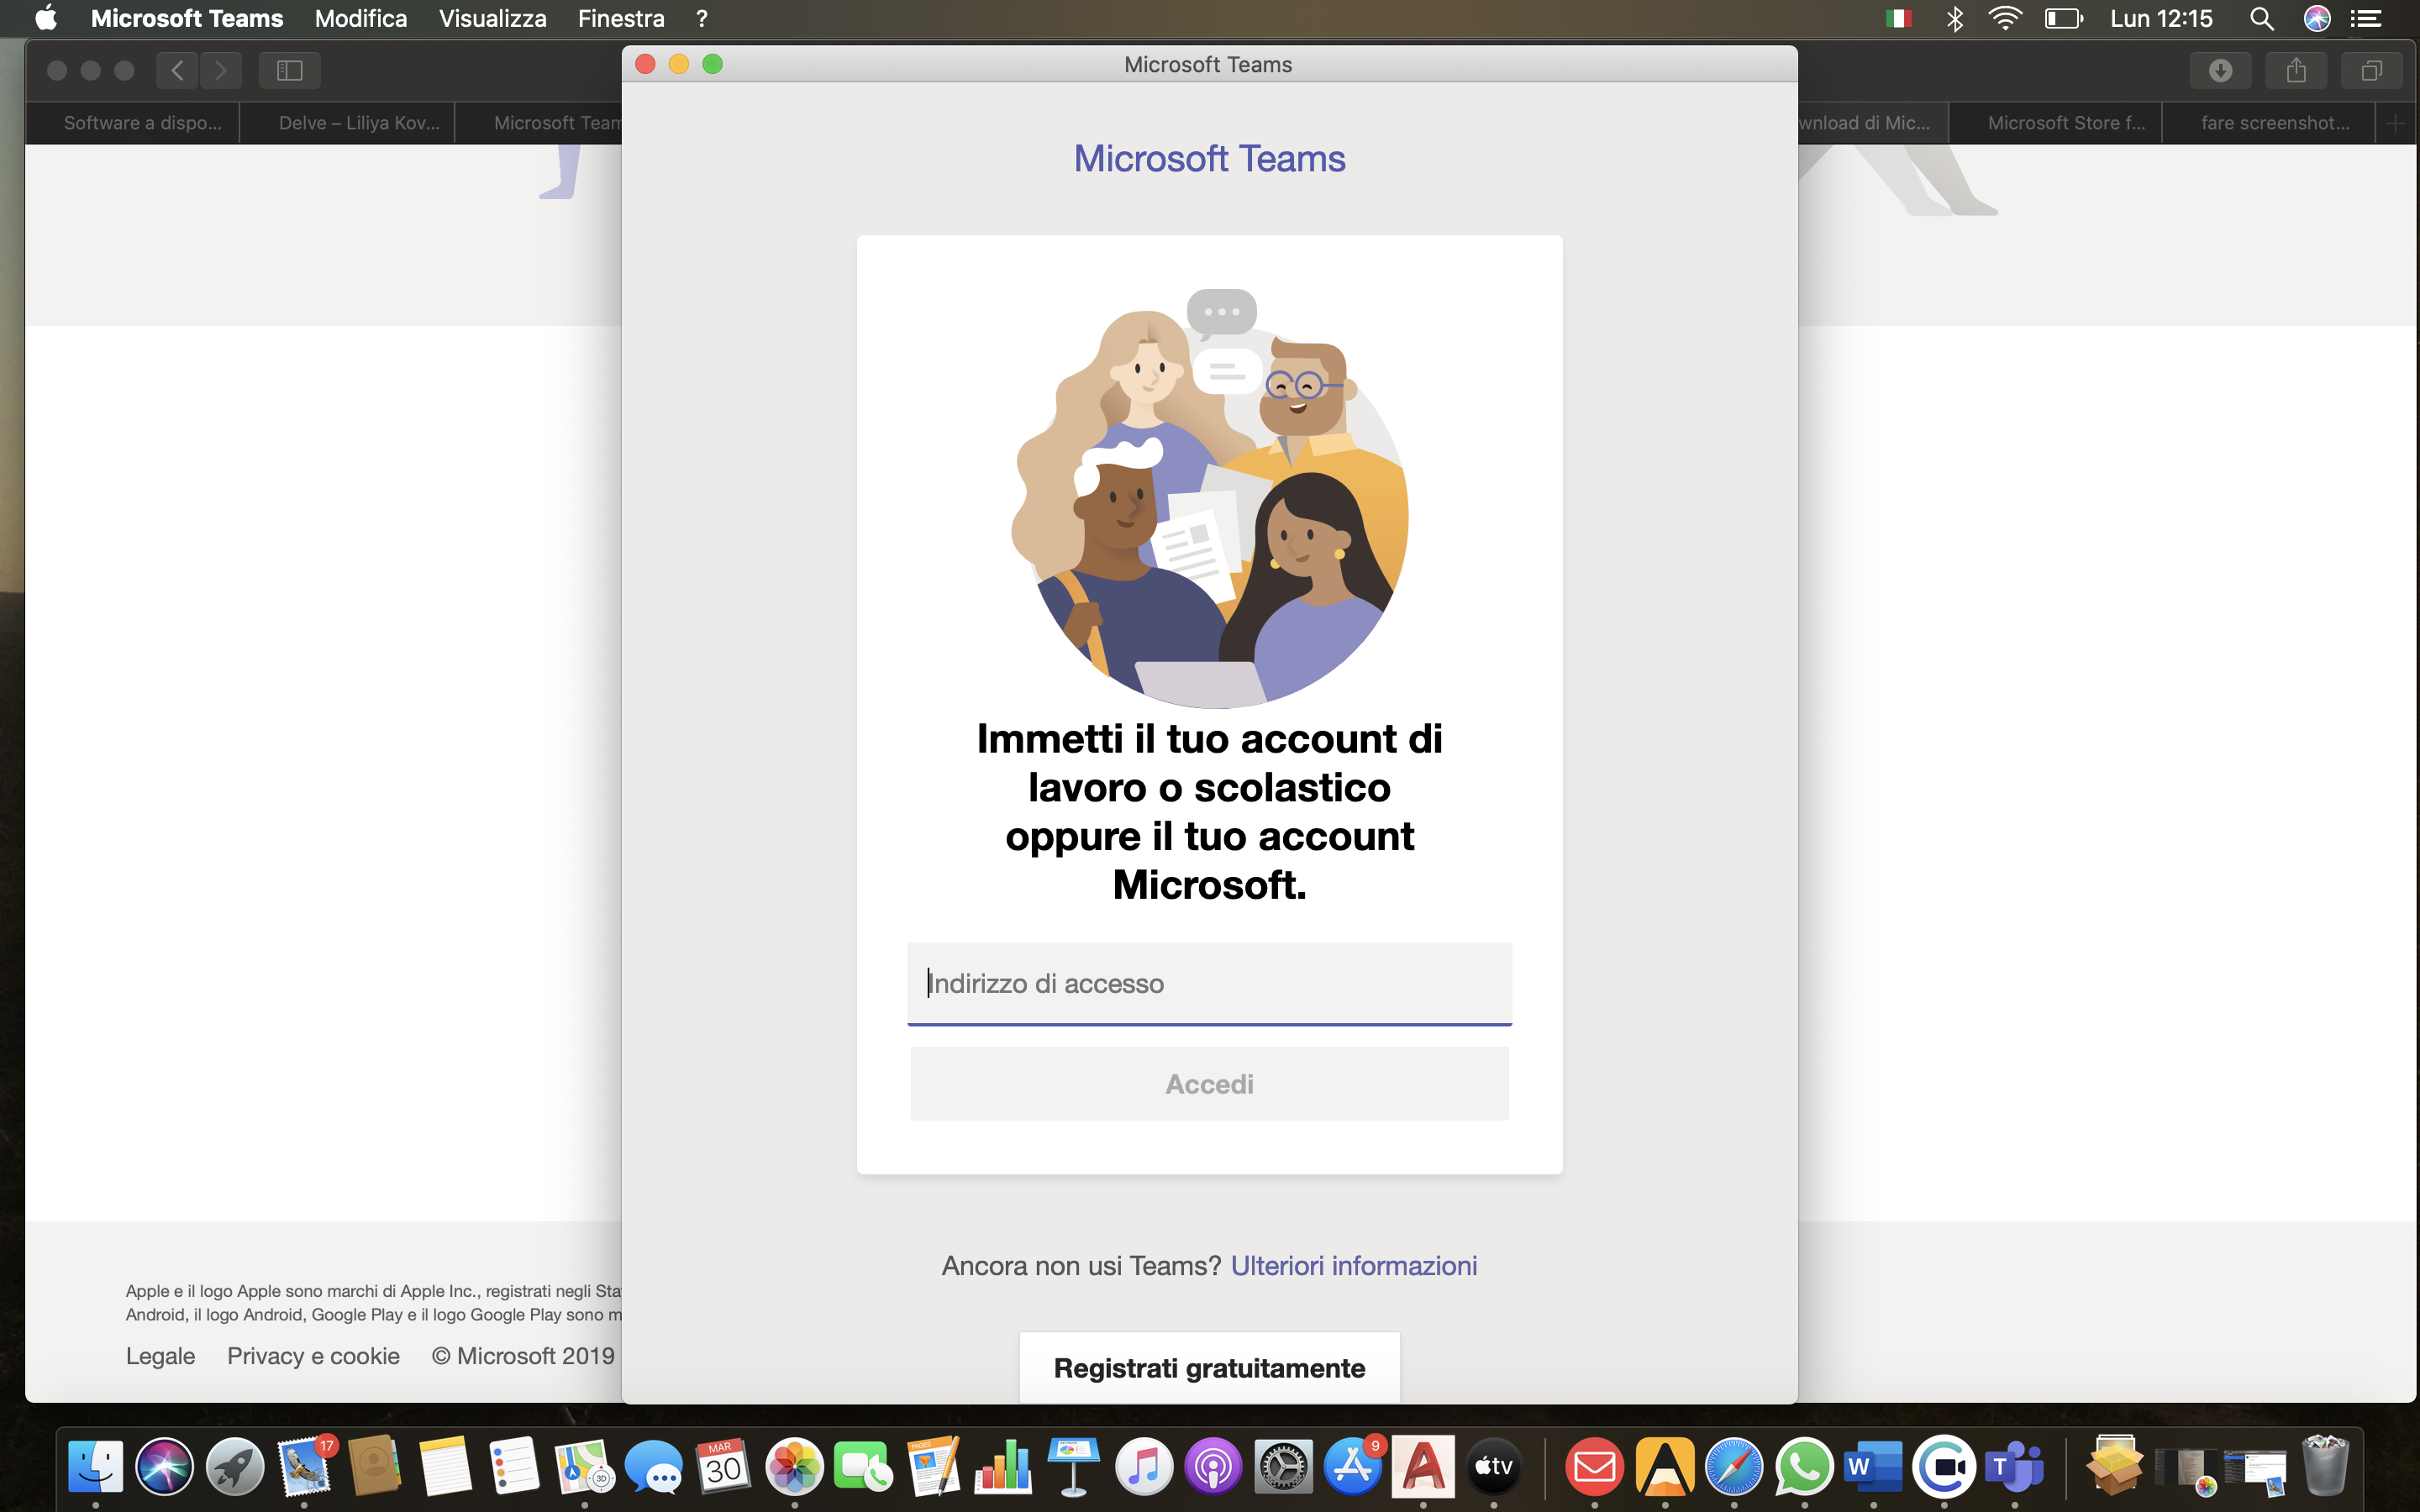Click Siri icon in the menu bar
The image size is (2420, 1512).
2317,18
